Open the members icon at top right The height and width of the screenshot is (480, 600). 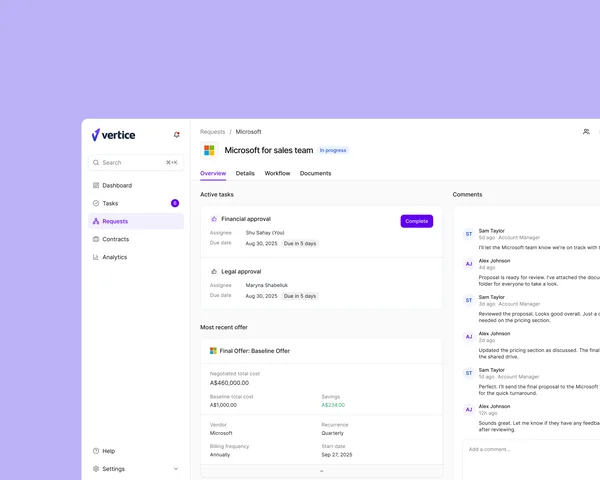pyautogui.click(x=586, y=132)
